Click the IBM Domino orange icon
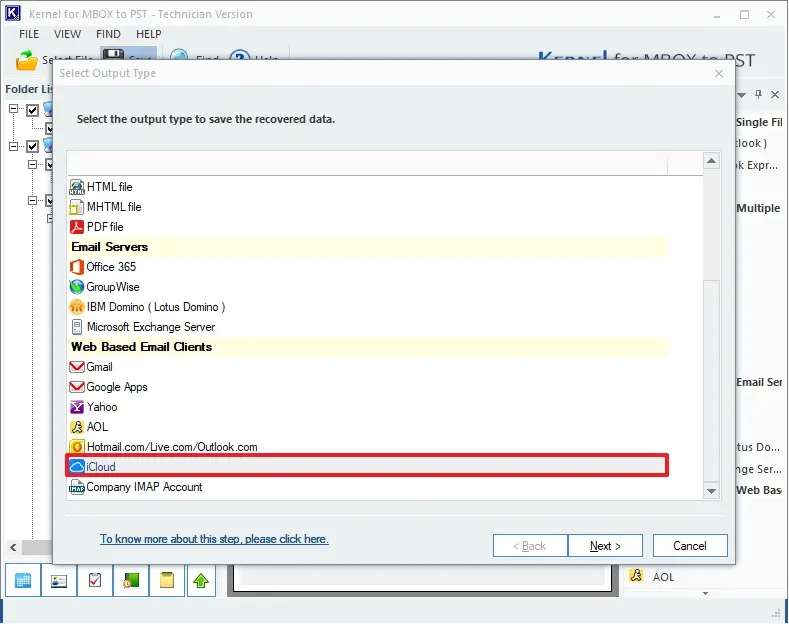This screenshot has width=789, height=624. point(76,307)
